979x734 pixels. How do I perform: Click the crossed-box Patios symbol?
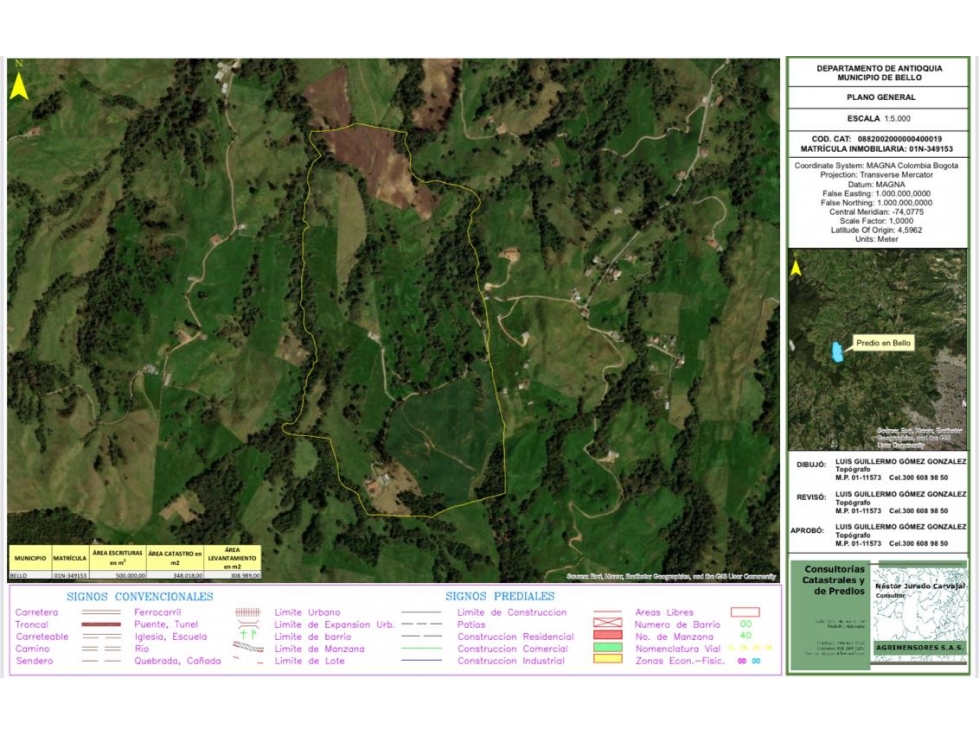click(x=608, y=623)
